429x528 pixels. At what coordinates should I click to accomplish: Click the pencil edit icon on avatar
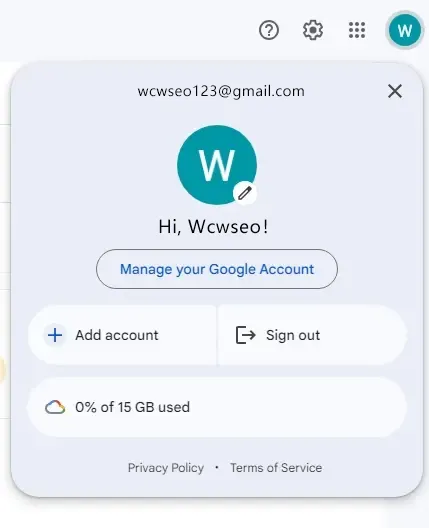coord(245,193)
